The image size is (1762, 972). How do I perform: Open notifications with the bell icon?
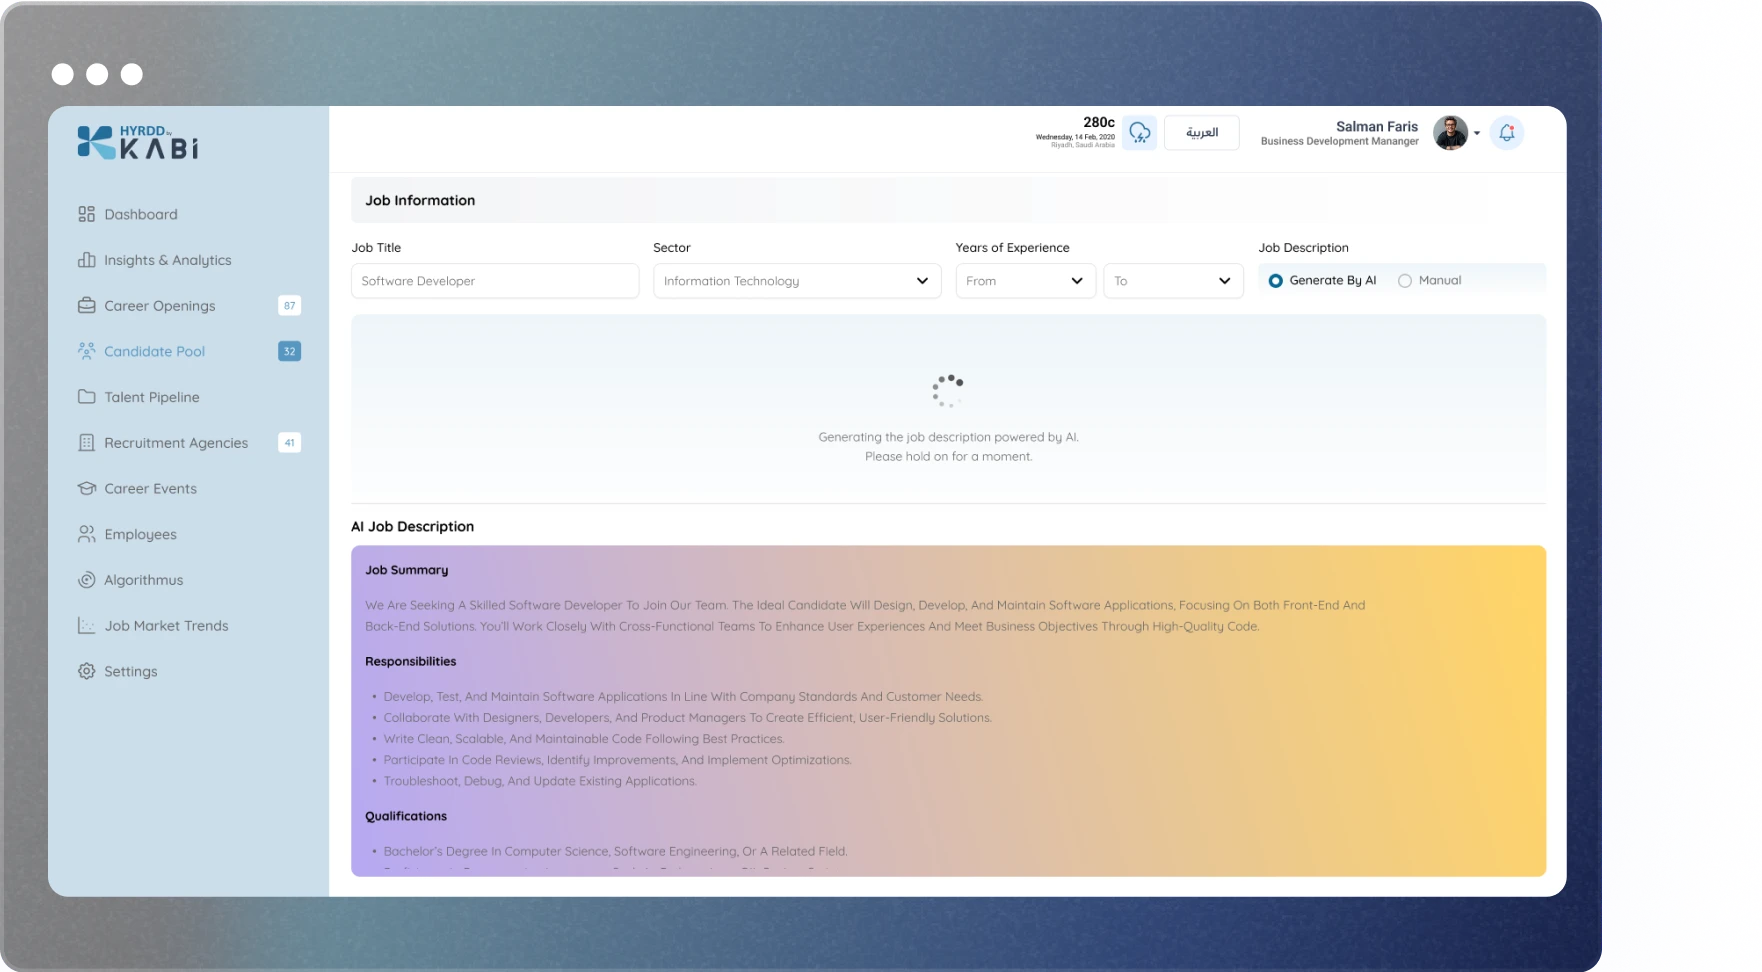pos(1506,133)
